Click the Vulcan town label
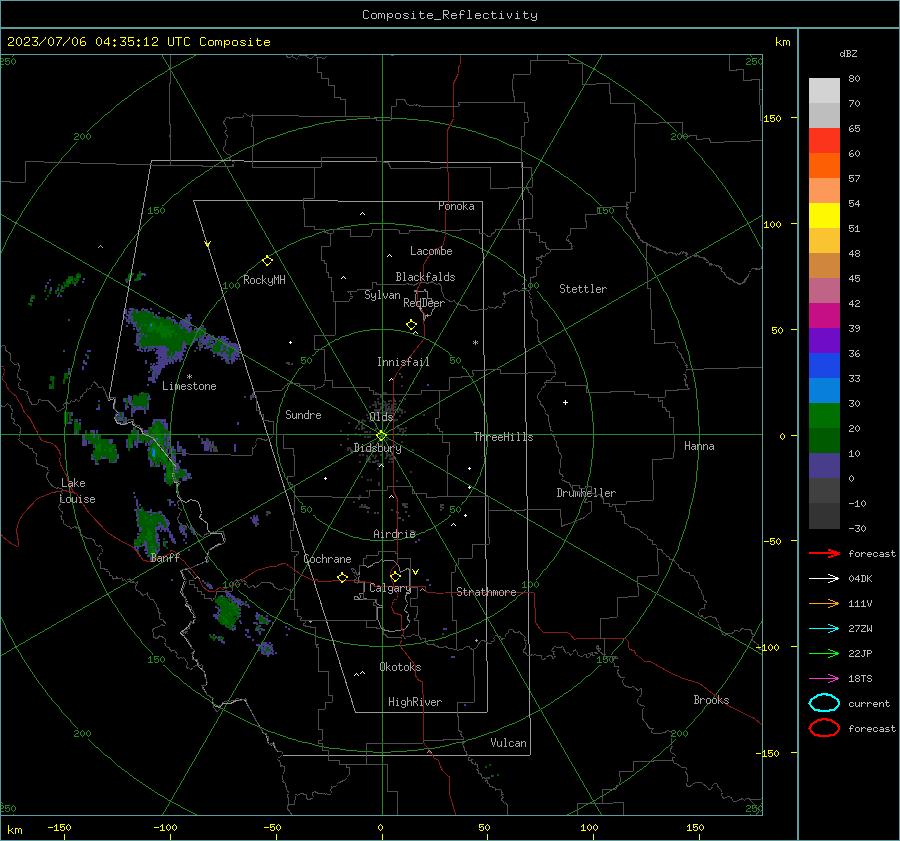900x841 pixels. (508, 743)
